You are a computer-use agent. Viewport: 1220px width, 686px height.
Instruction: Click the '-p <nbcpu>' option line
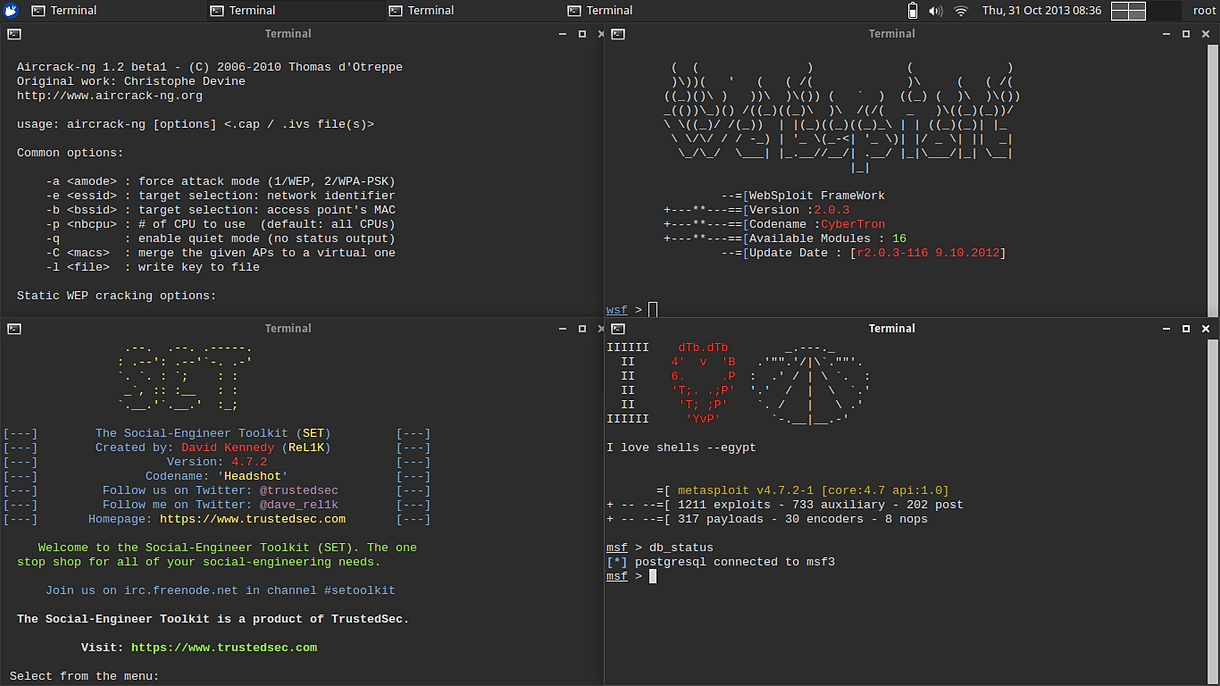coord(220,225)
